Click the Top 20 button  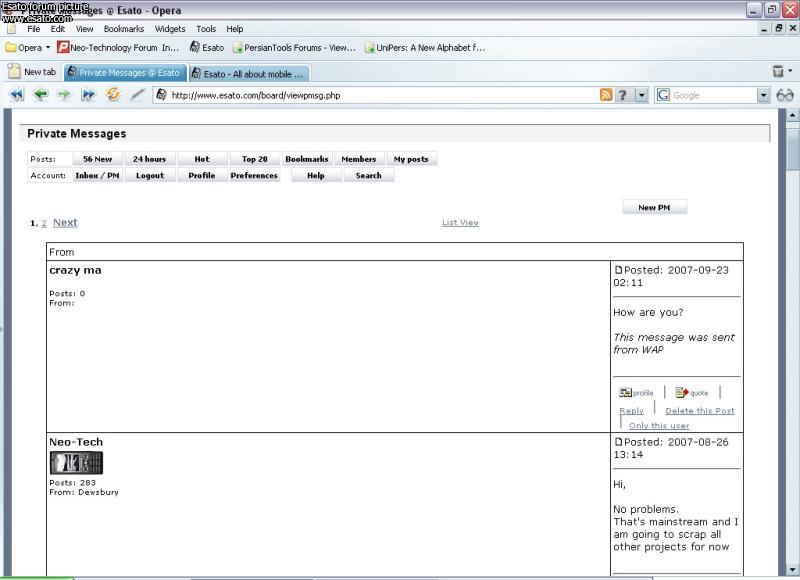pyautogui.click(x=255, y=159)
